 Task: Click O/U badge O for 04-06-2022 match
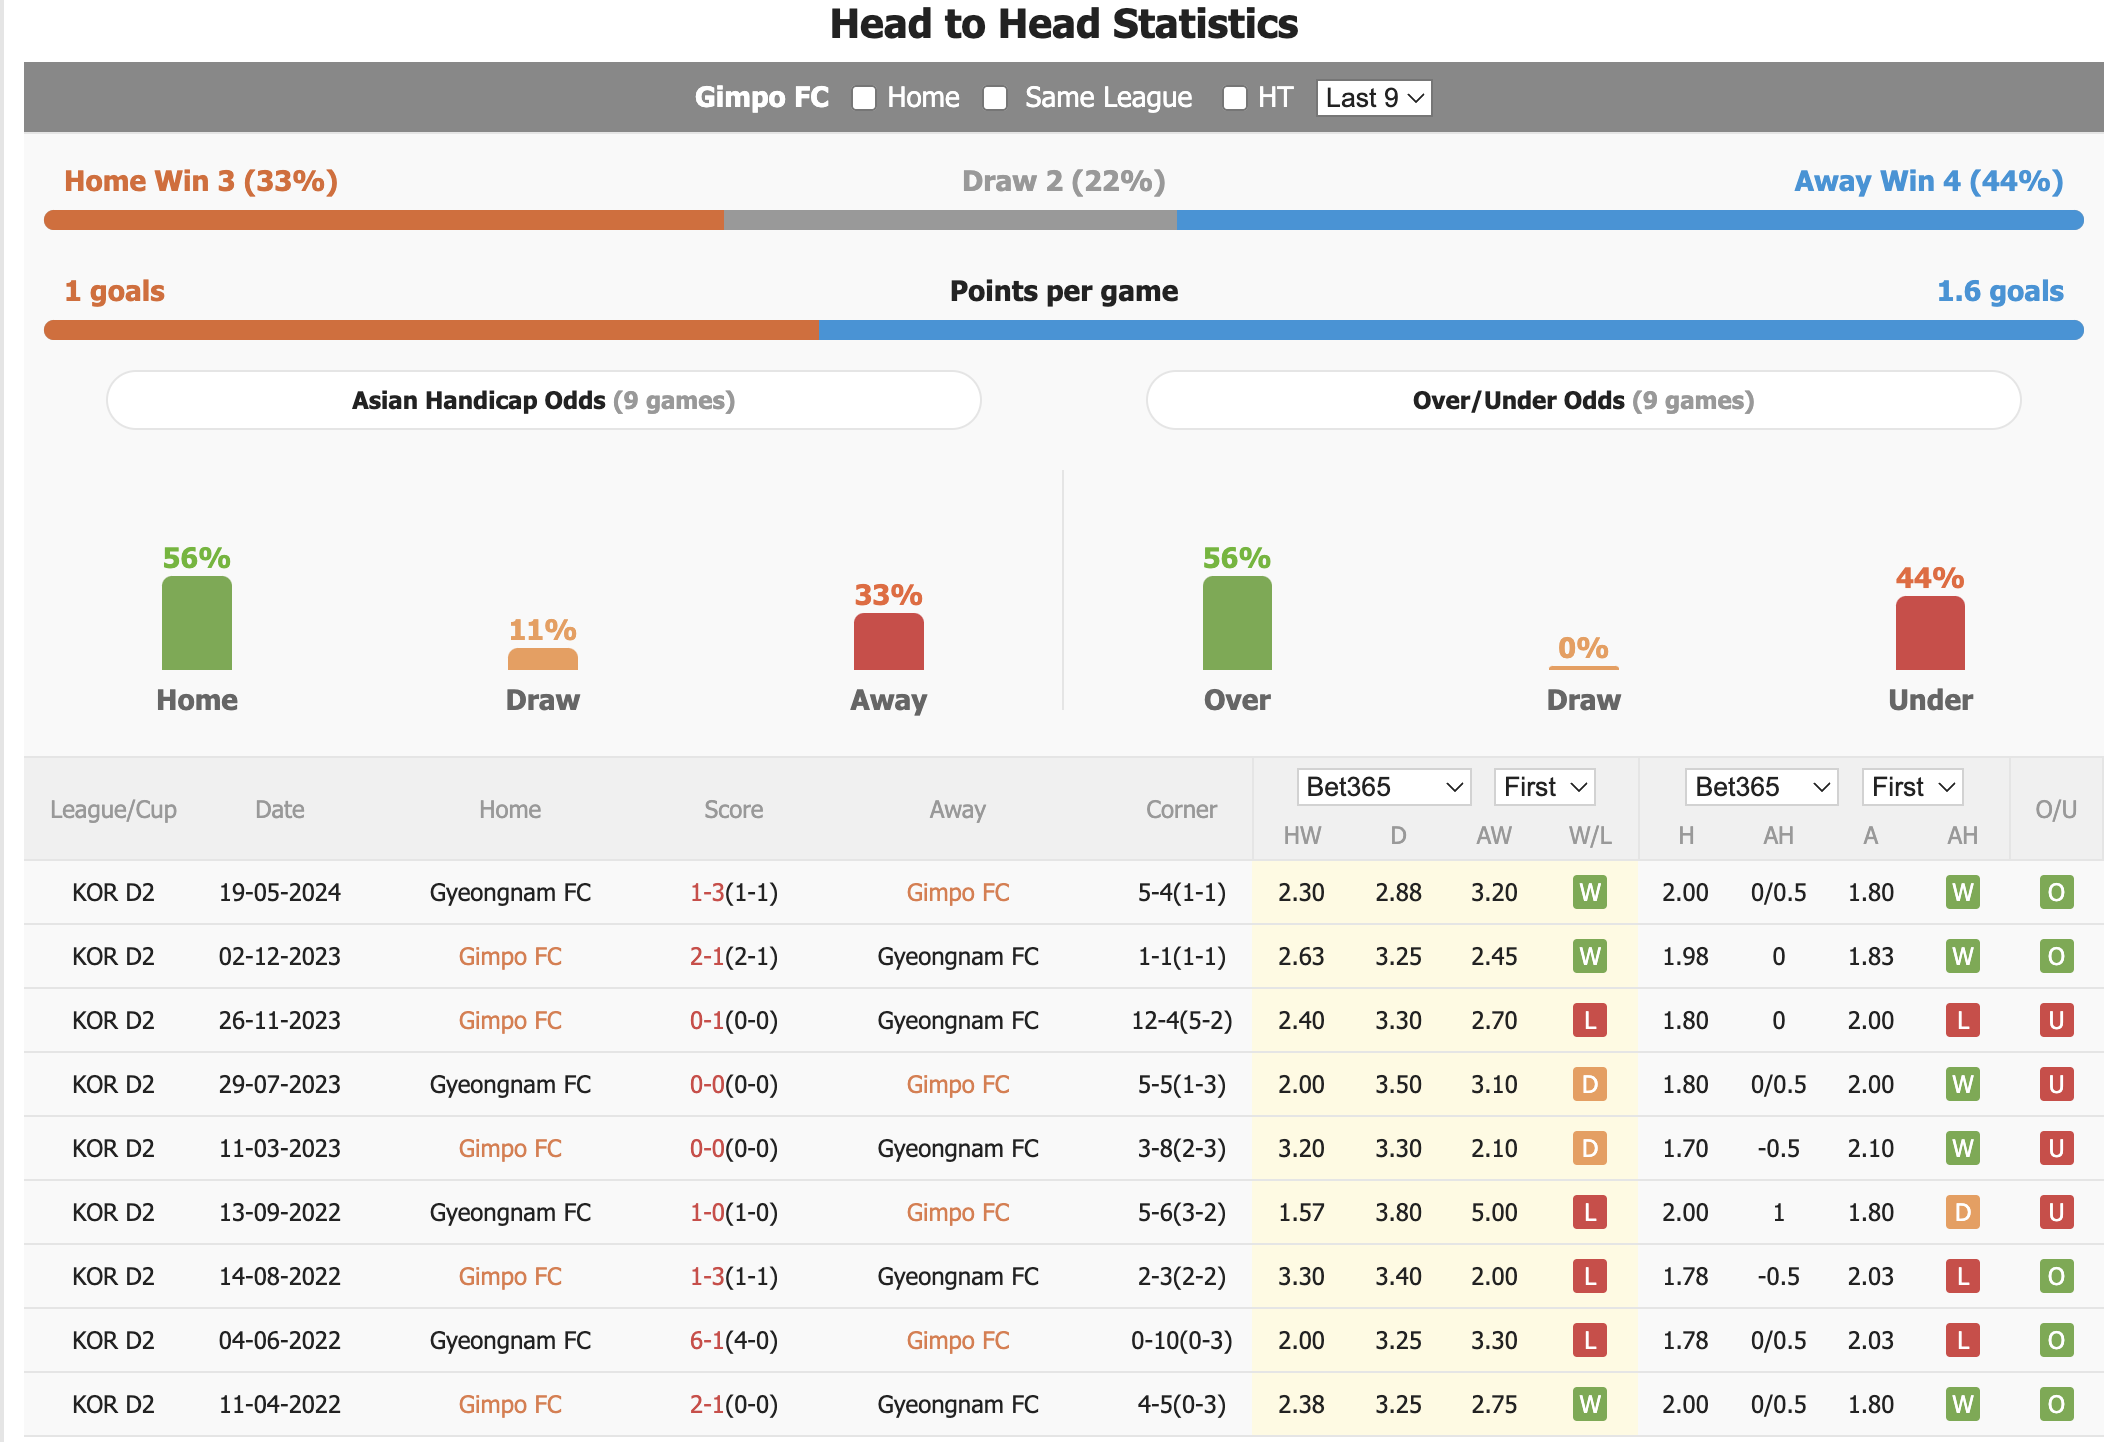[2057, 1340]
